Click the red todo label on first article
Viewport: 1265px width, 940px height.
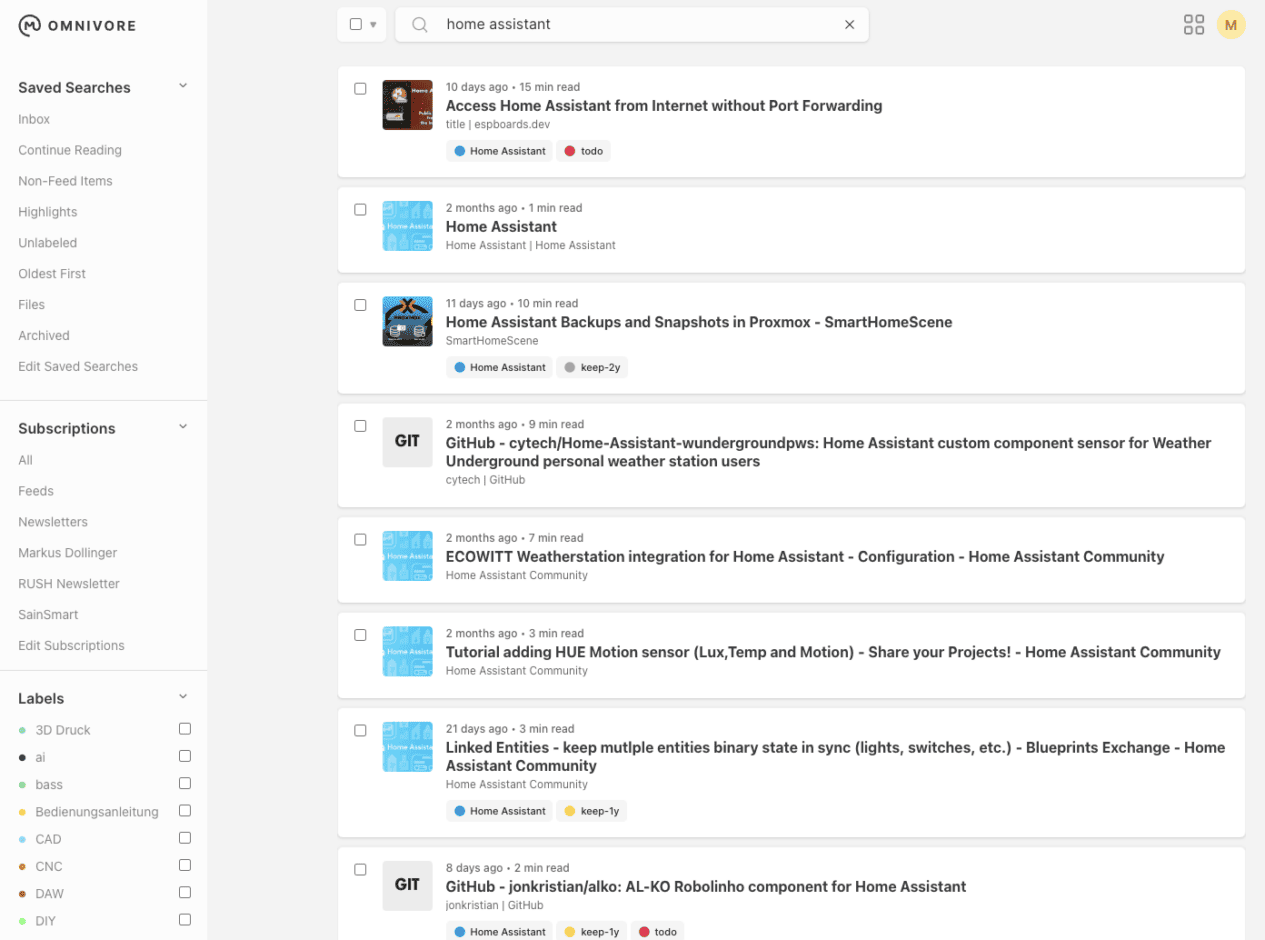[584, 151]
